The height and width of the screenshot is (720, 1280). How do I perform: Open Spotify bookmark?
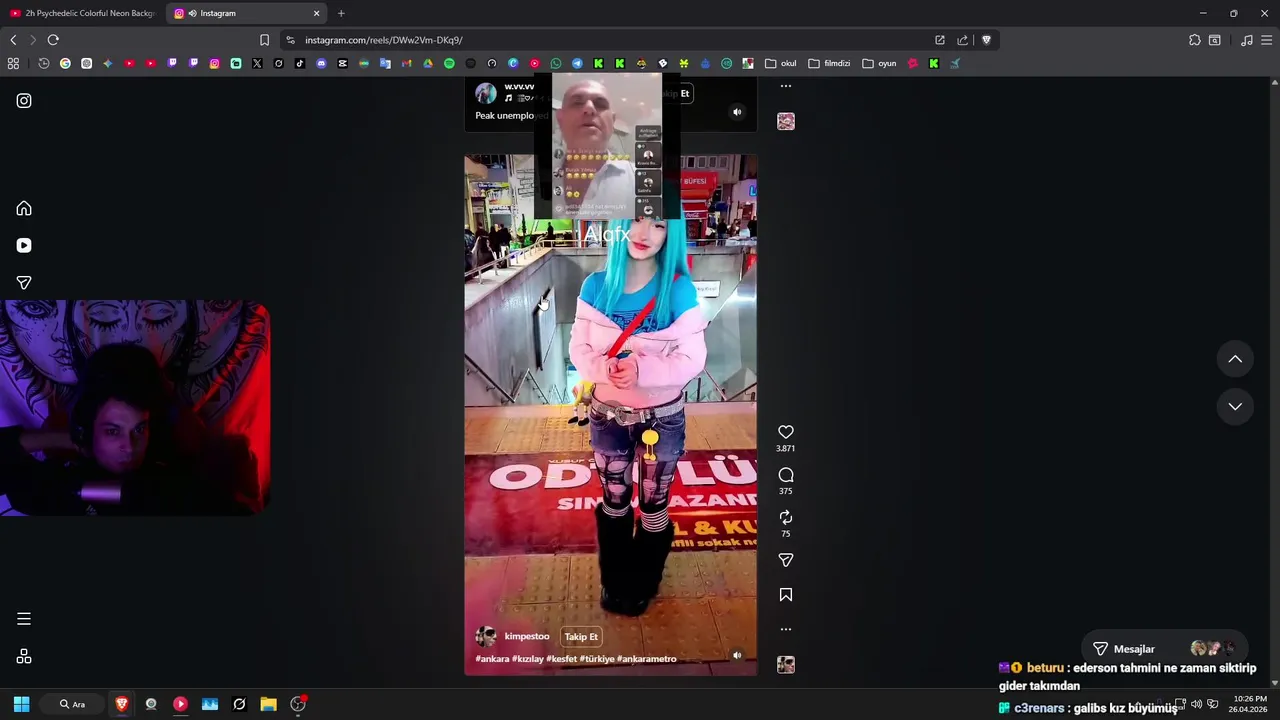[449, 63]
